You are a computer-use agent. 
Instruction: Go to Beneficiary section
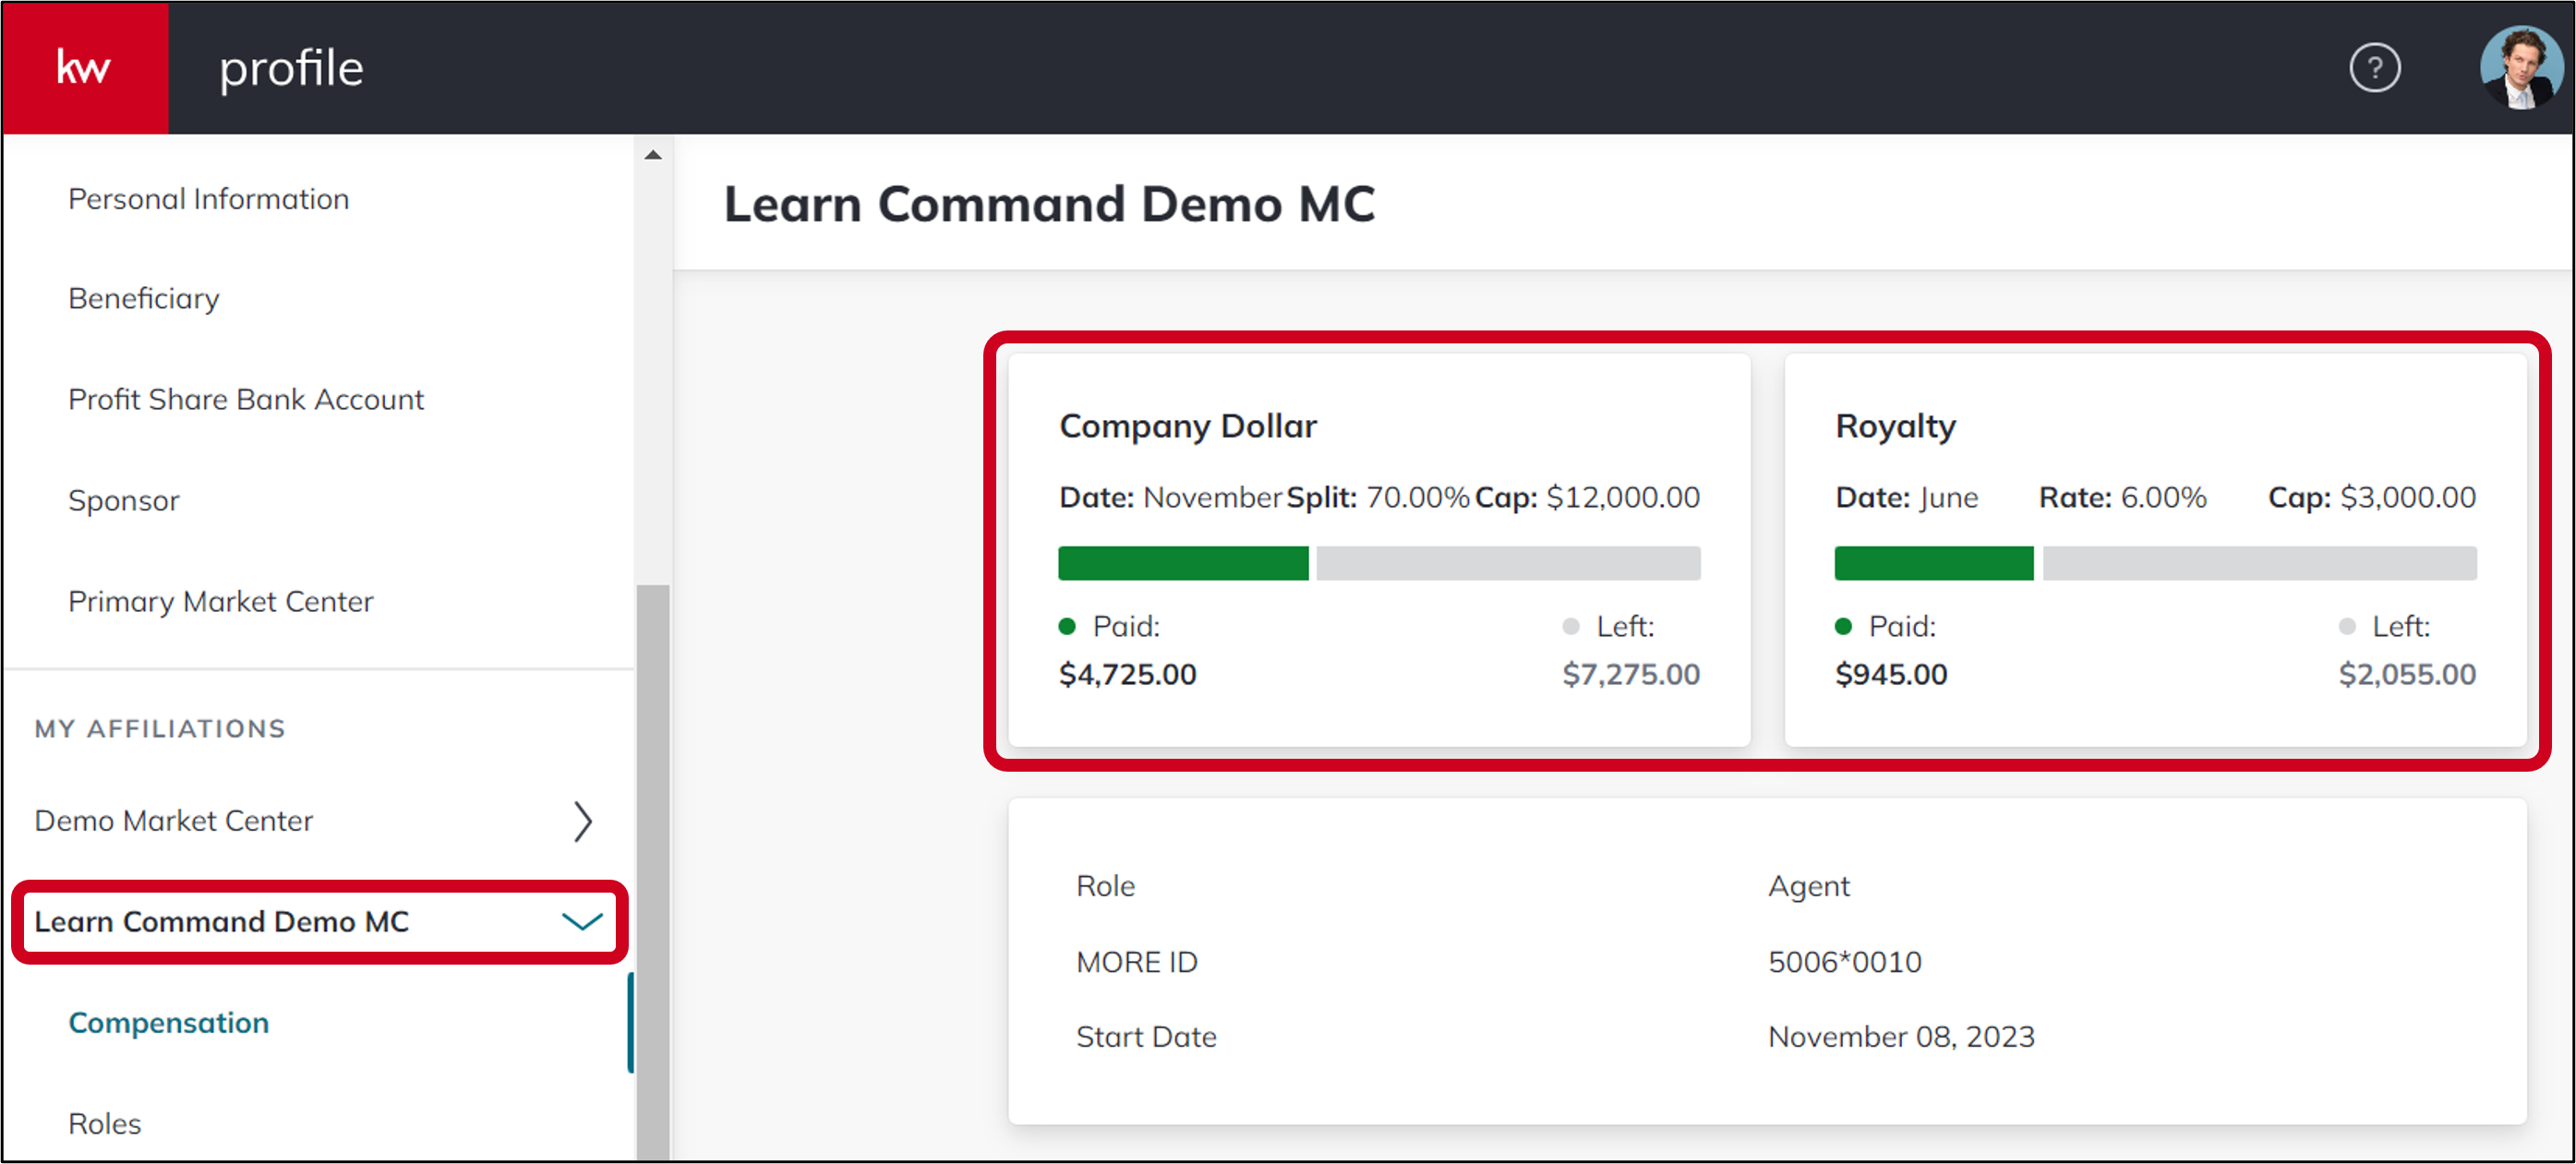click(x=144, y=299)
